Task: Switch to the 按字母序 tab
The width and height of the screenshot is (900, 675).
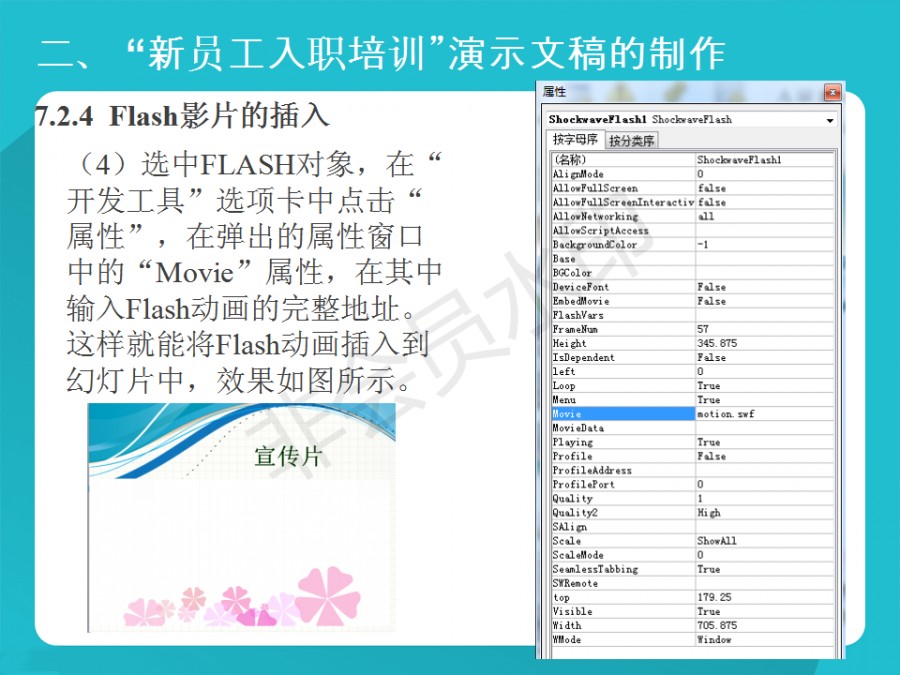Action: tap(575, 140)
